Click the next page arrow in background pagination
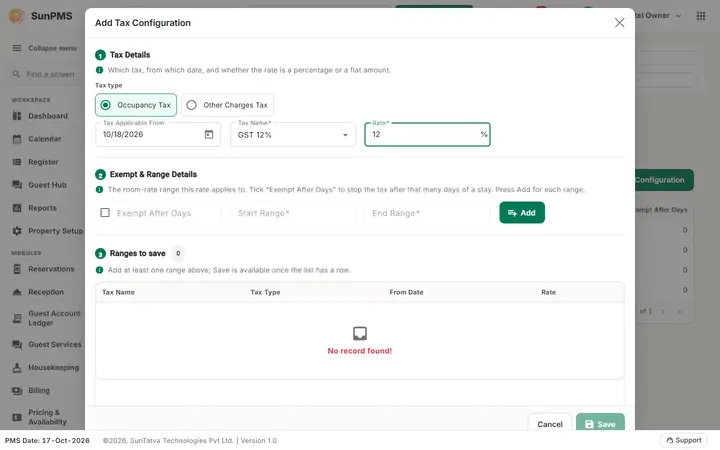 coord(663,311)
